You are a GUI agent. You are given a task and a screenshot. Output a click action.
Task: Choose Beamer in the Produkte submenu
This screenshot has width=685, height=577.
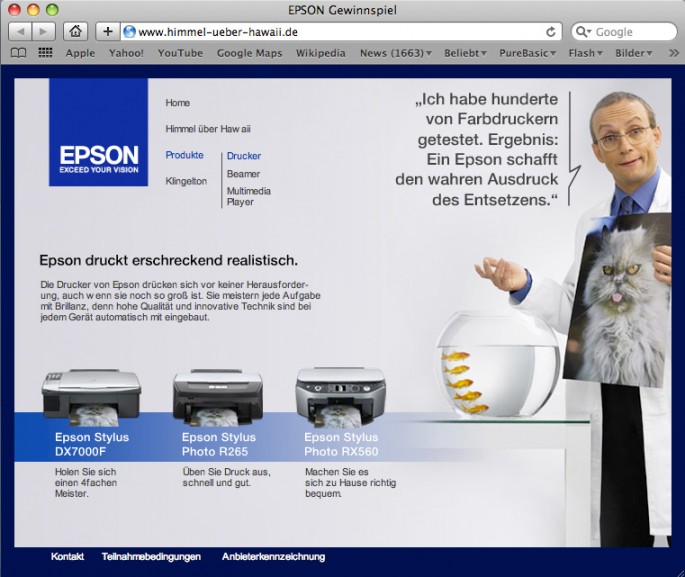[x=243, y=174]
